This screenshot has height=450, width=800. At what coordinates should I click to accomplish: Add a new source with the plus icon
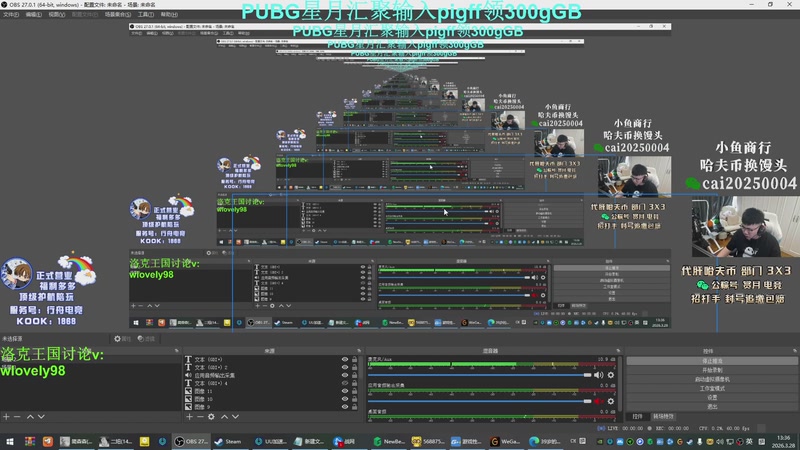tap(189, 417)
